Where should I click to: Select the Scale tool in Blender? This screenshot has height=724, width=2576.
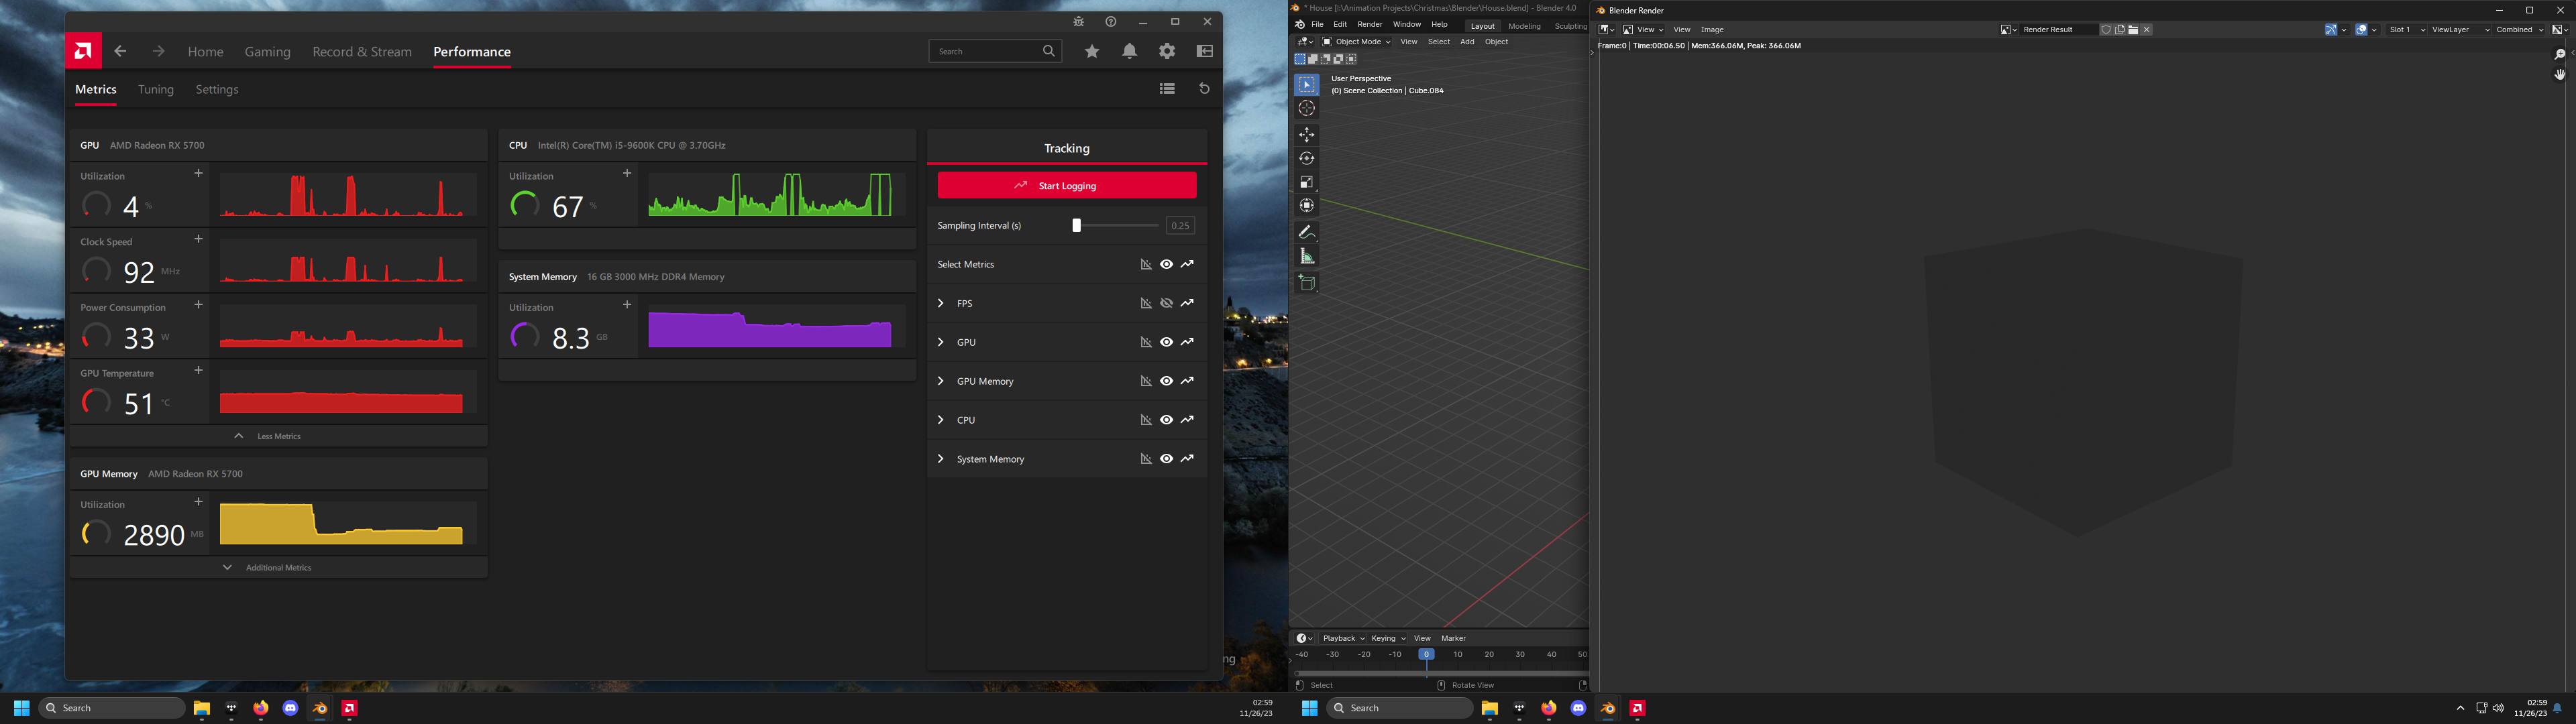pos(1306,182)
